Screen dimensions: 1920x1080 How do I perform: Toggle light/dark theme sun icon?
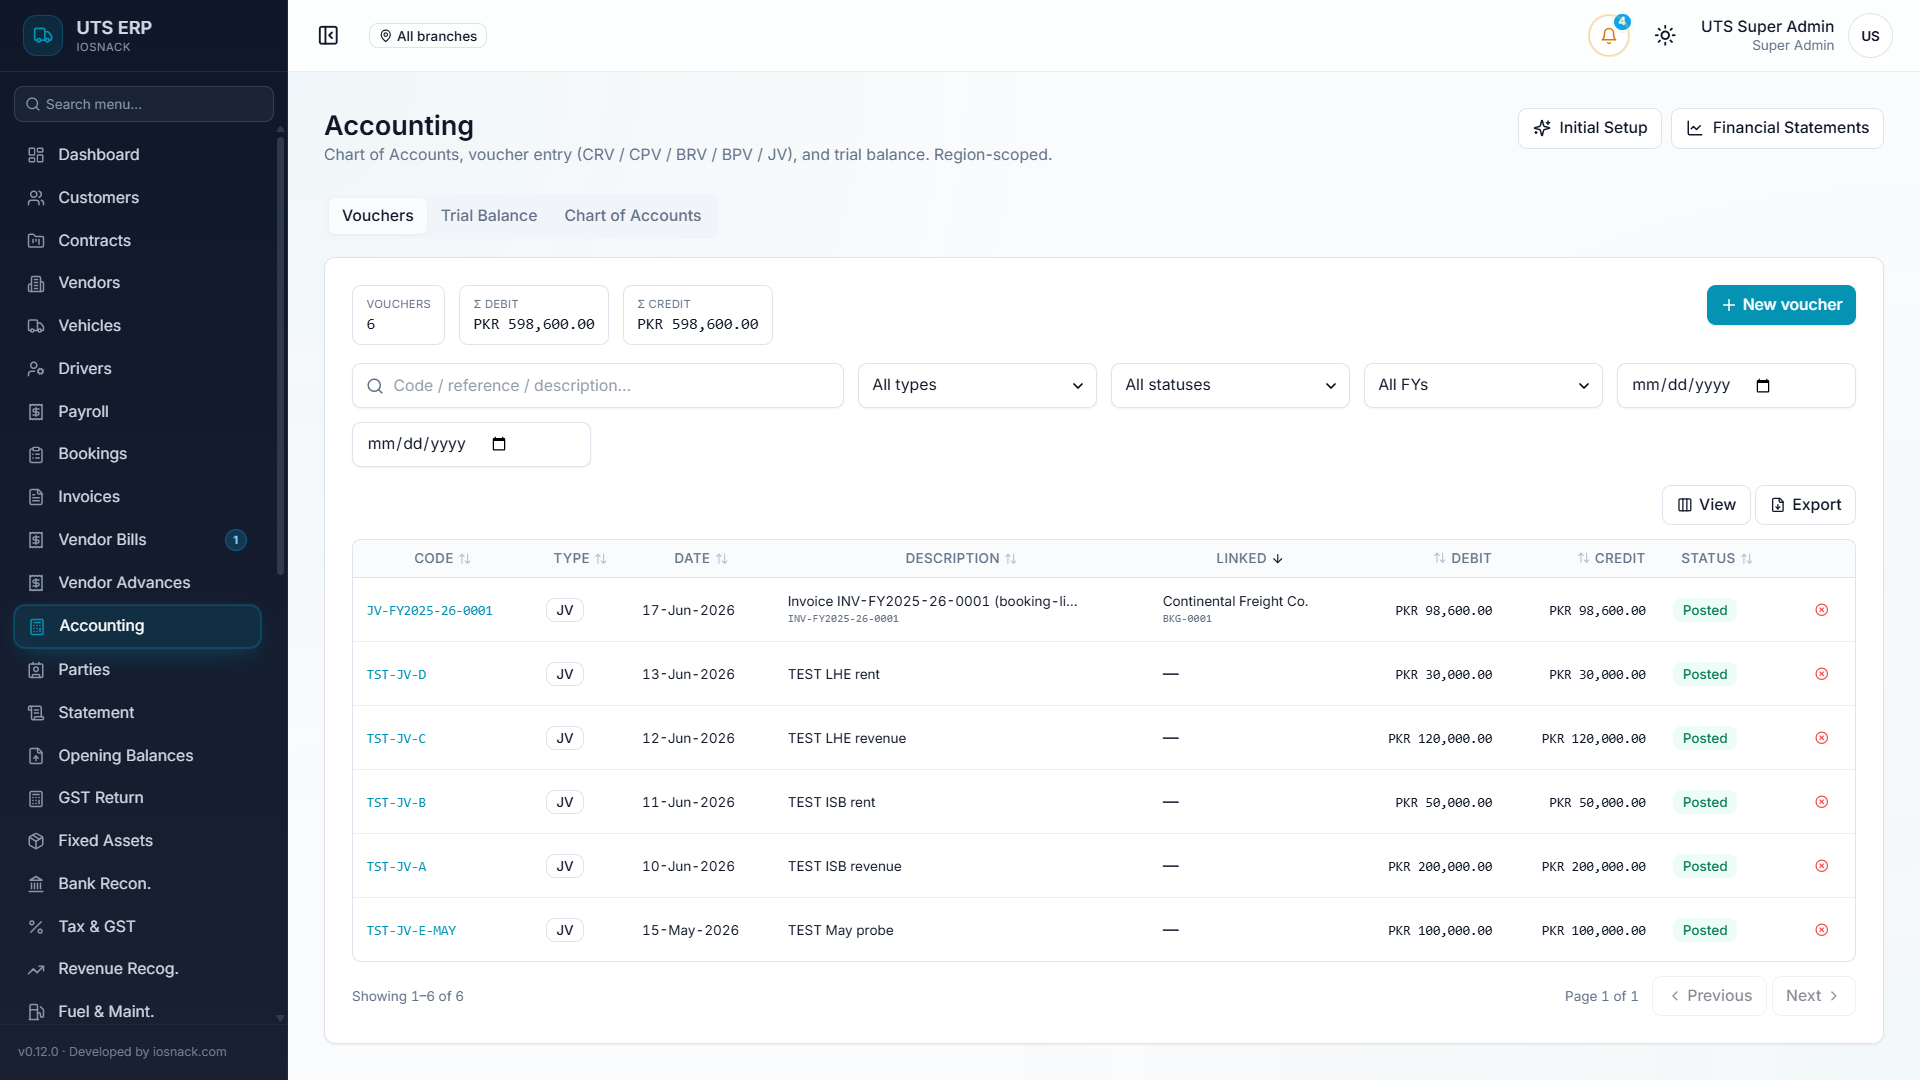1665,36
